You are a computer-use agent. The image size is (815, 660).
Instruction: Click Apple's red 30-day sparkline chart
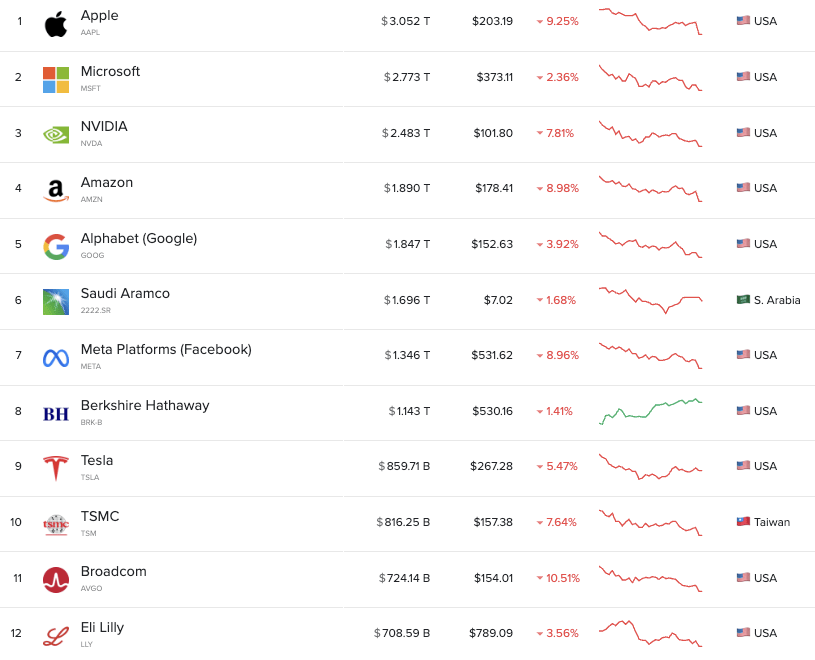[651, 21]
